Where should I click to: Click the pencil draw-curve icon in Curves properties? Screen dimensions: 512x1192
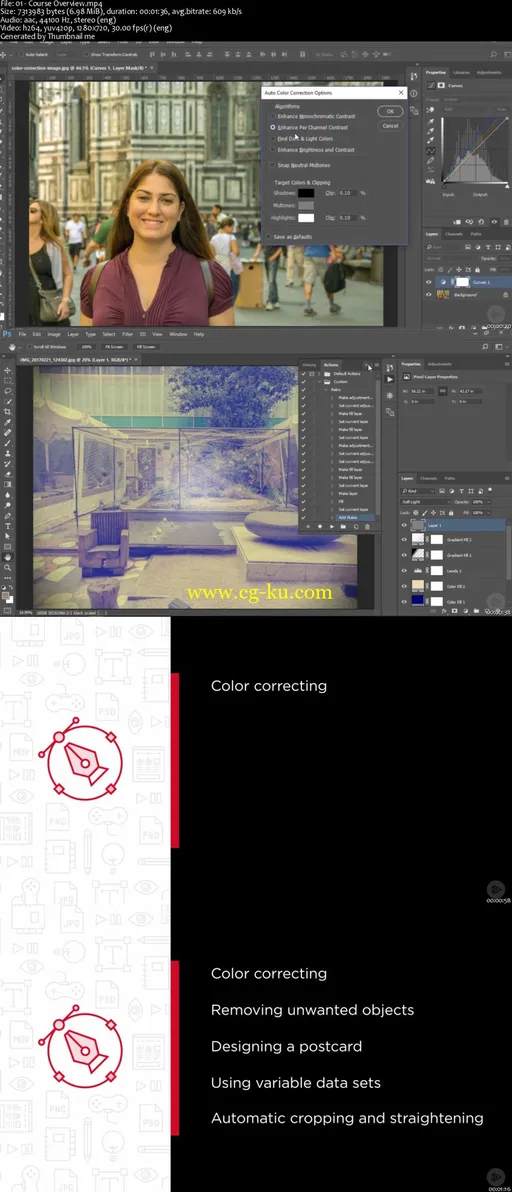(x=431, y=160)
